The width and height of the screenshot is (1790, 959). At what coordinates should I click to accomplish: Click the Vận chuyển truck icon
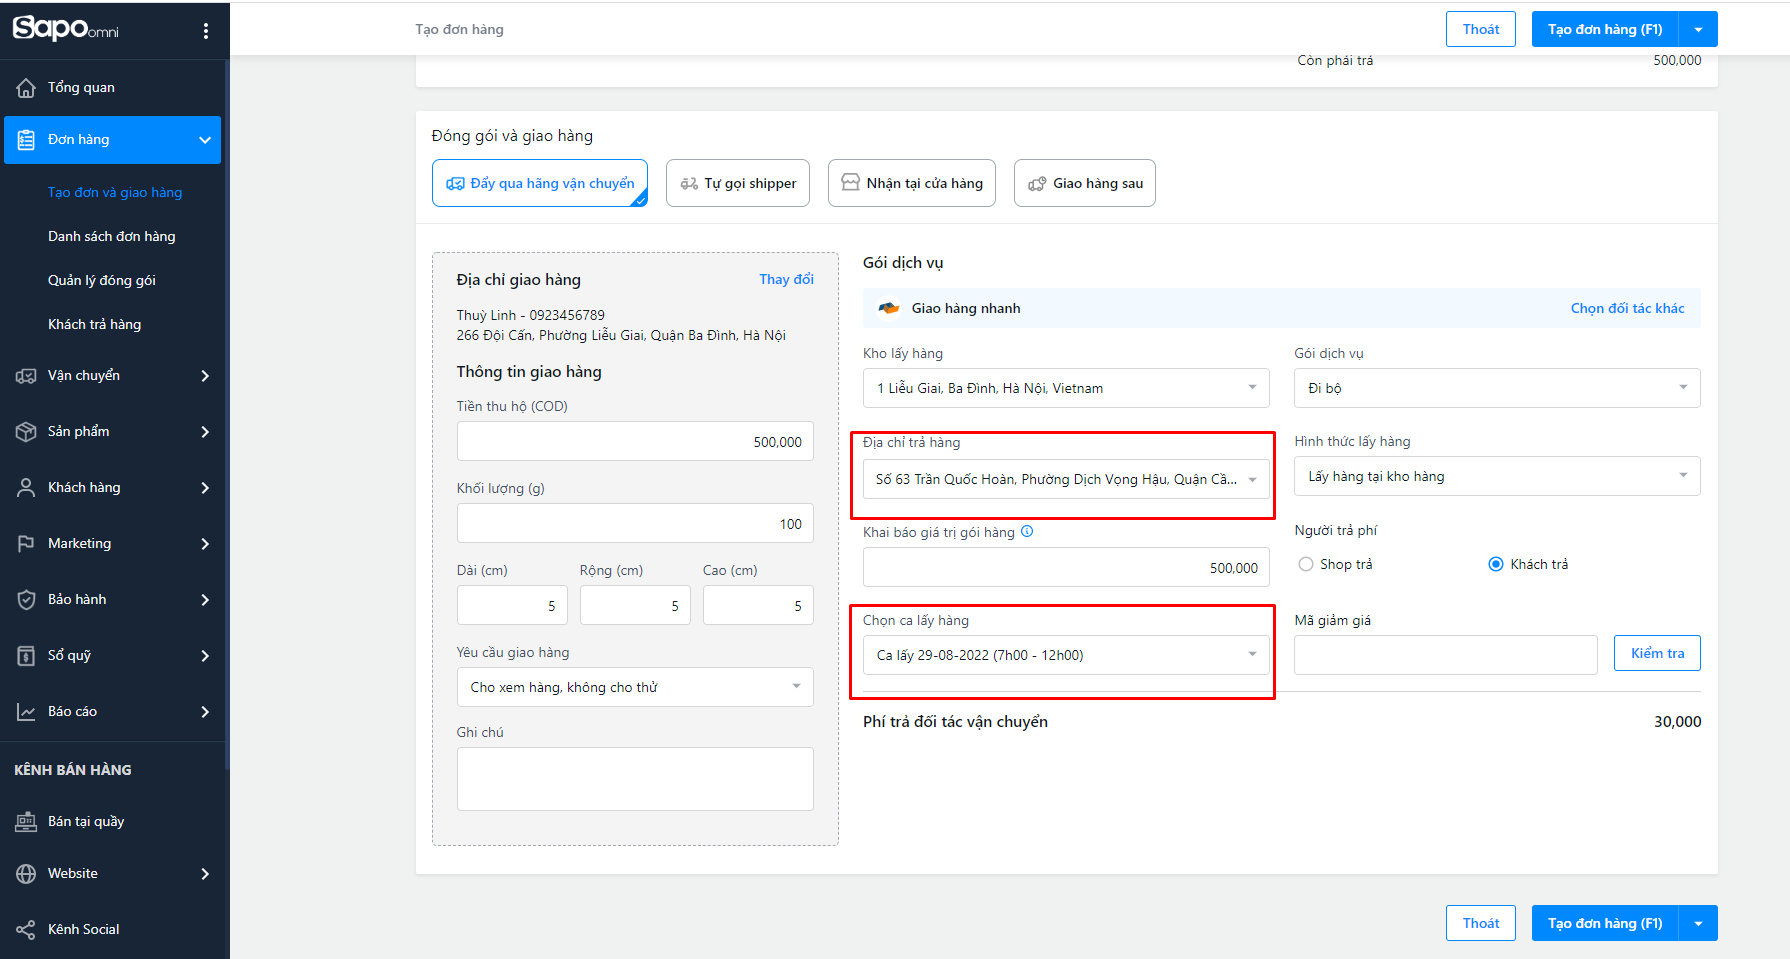[x=26, y=376]
